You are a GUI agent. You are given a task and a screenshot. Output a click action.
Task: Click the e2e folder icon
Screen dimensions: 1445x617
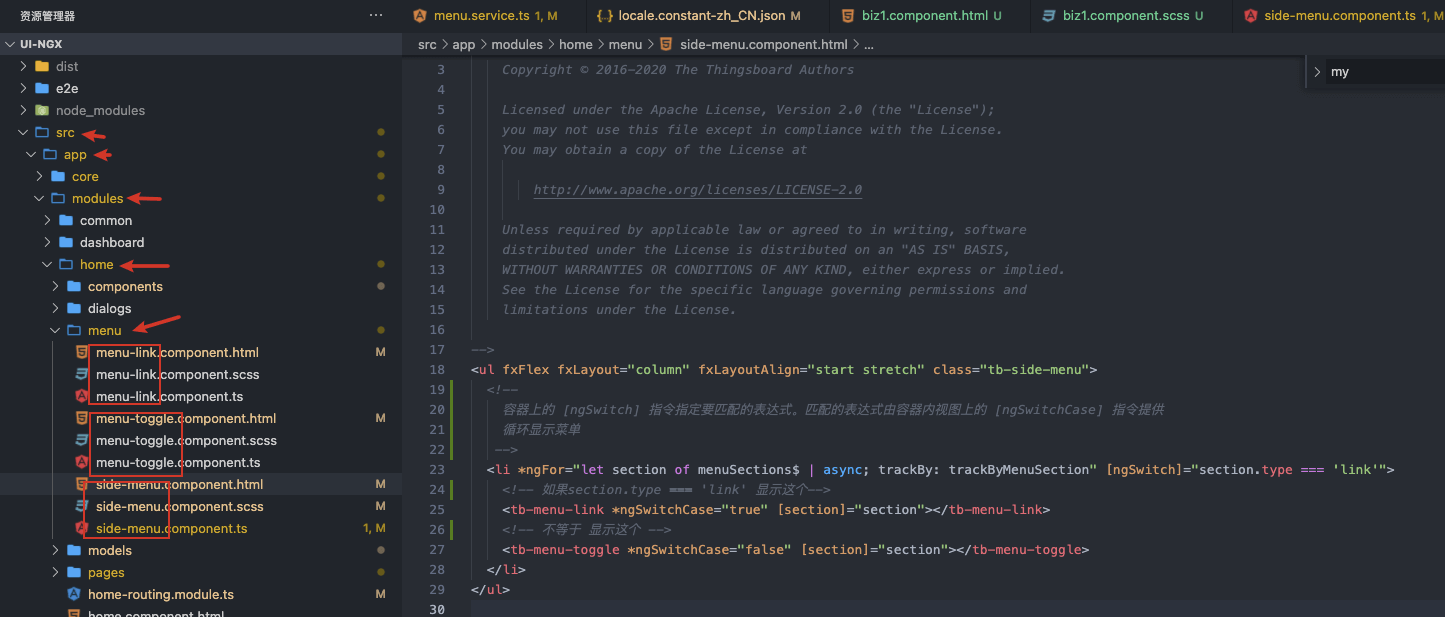(41, 88)
